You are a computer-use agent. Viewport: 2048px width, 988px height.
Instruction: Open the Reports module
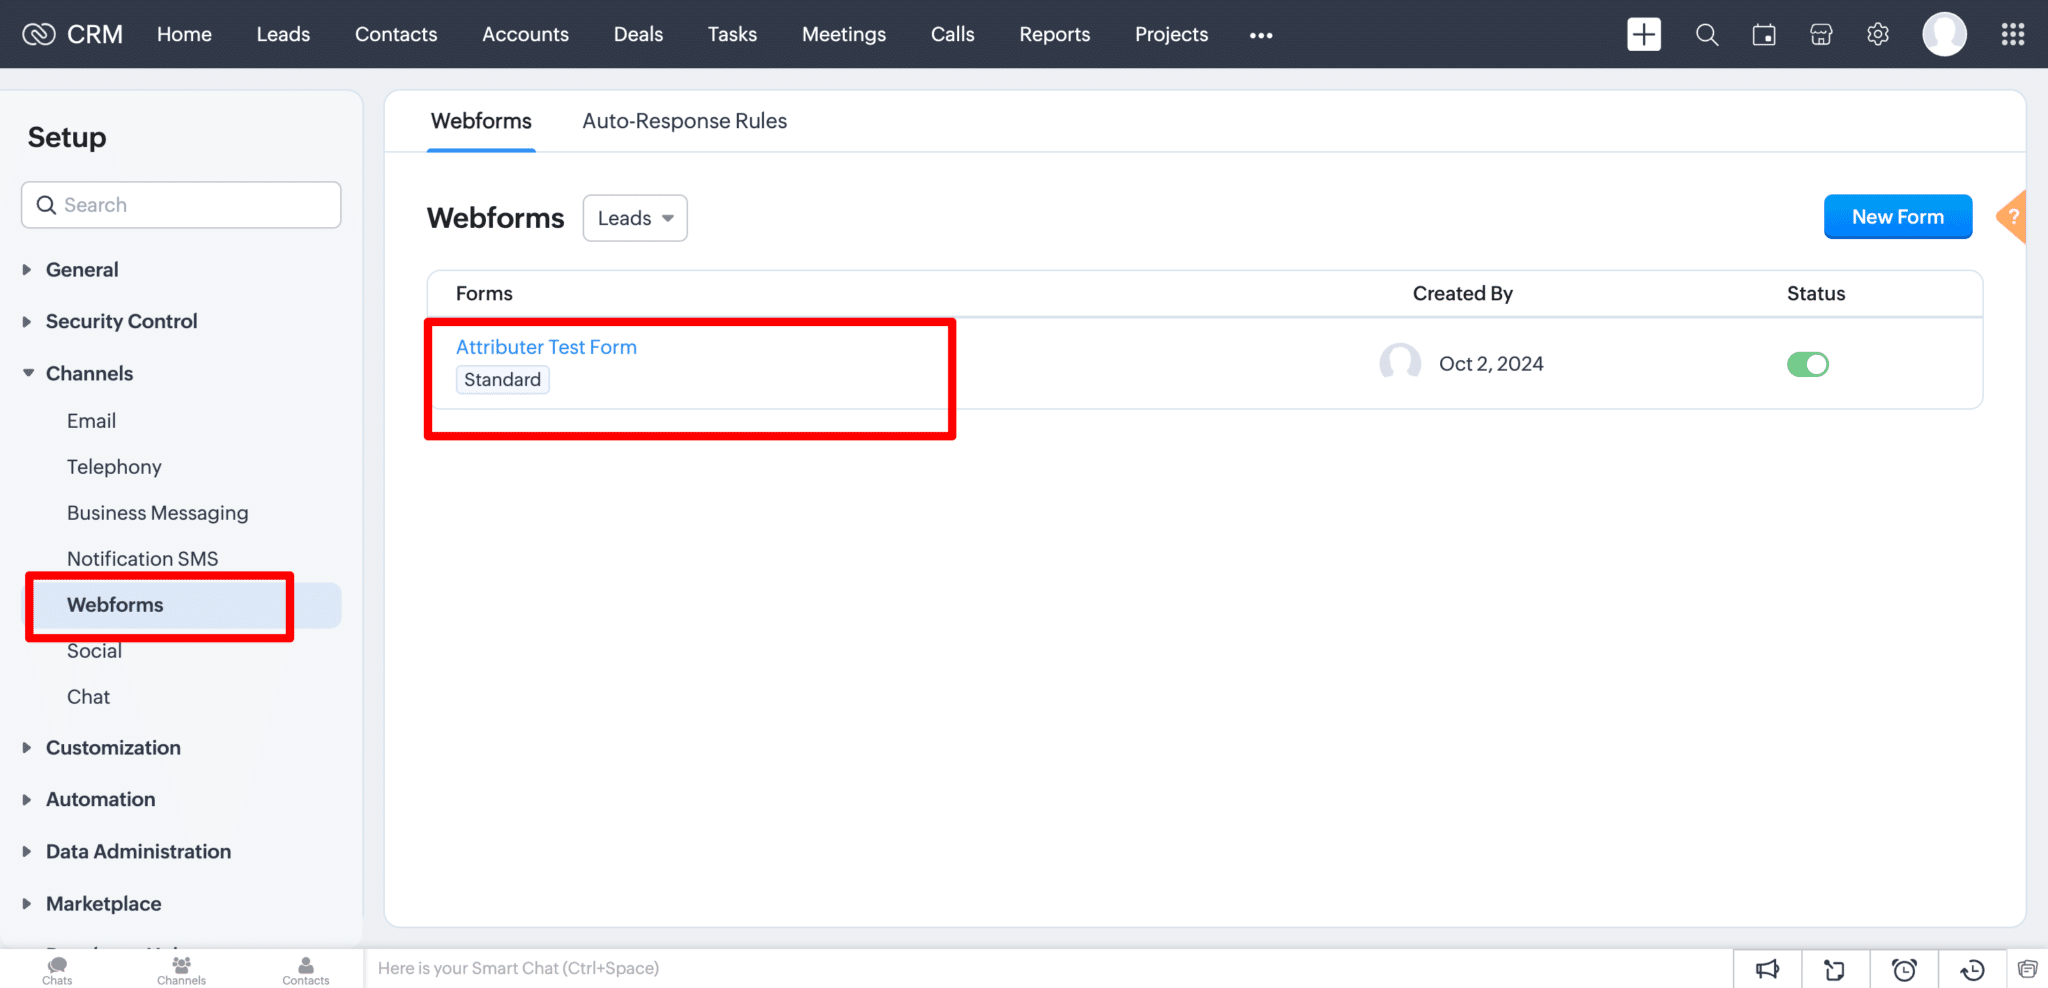point(1054,35)
